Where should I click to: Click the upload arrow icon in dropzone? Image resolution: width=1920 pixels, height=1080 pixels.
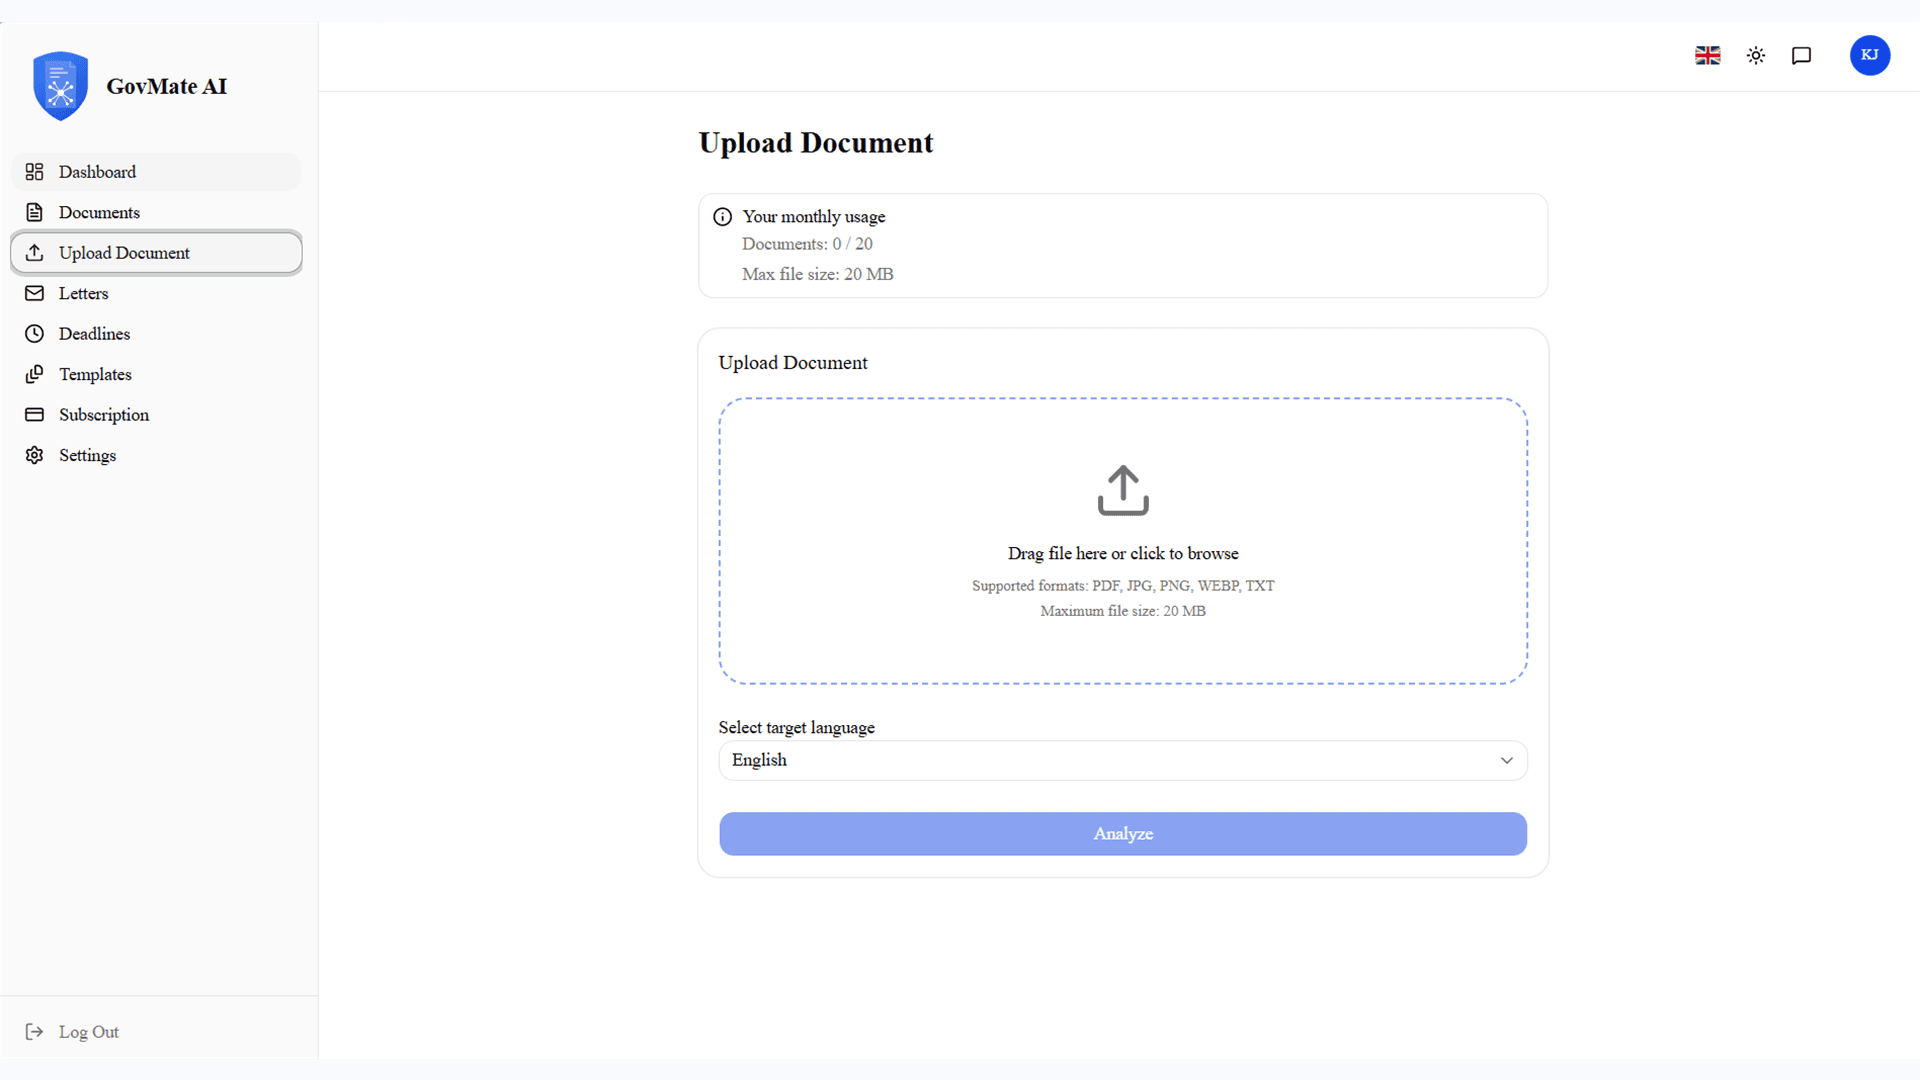point(1123,490)
